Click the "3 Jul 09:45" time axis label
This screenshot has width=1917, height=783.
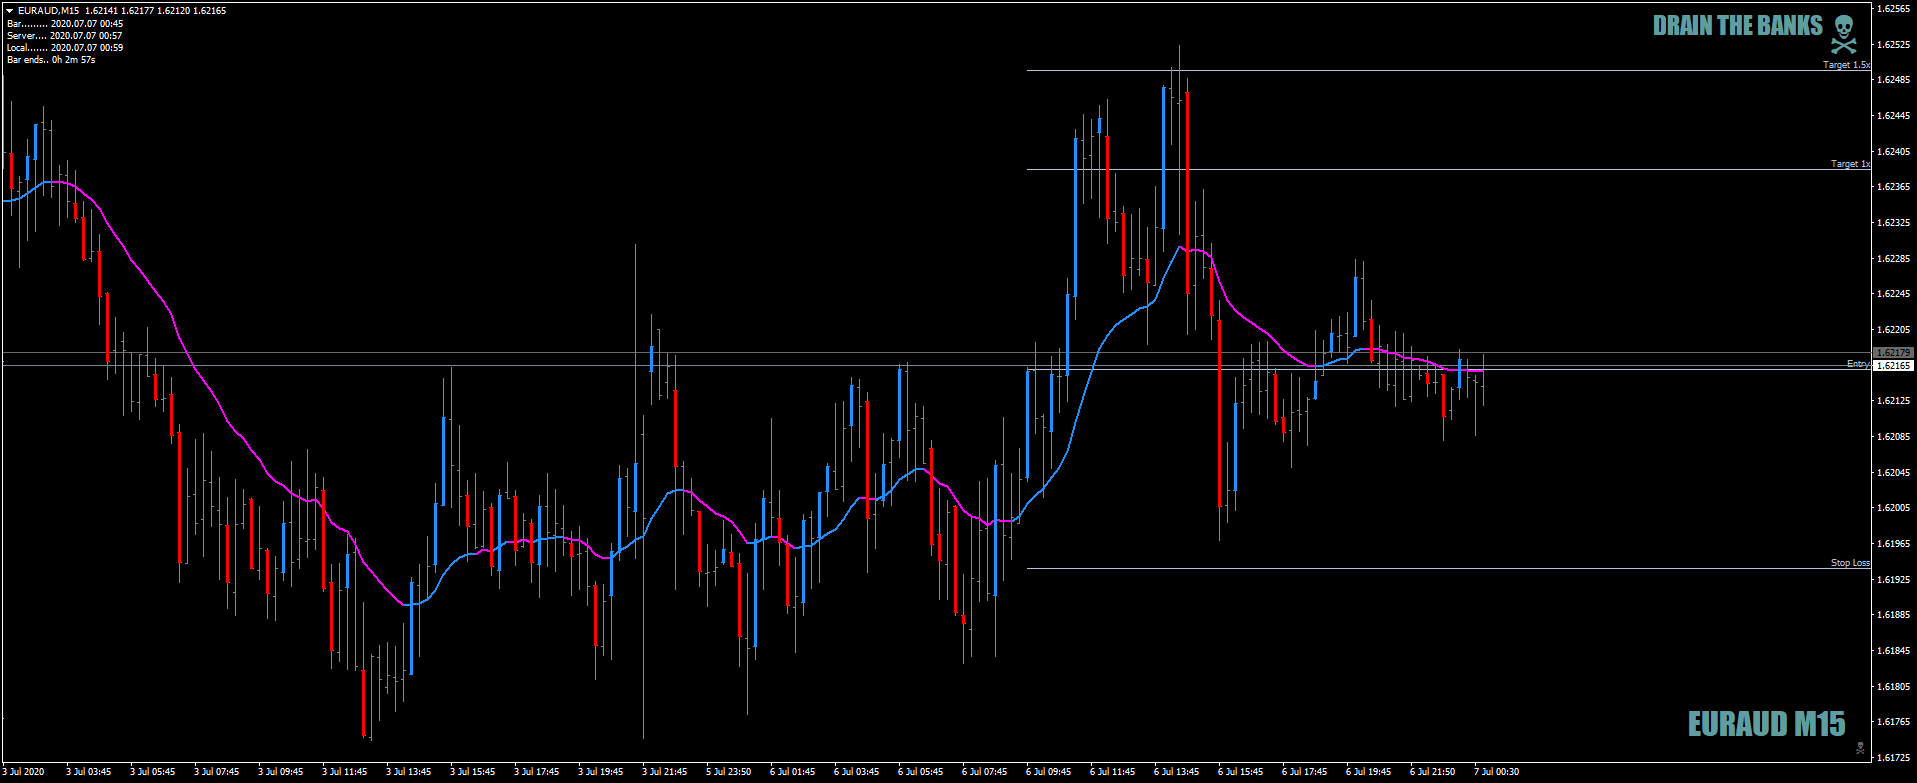(281, 772)
